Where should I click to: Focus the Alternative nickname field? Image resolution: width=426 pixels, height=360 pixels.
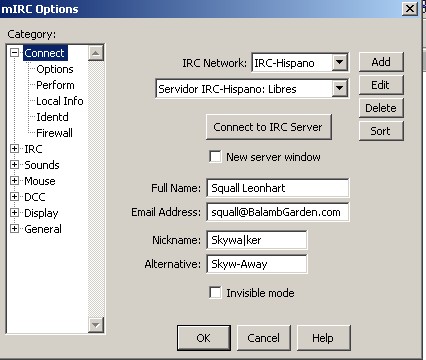pyautogui.click(x=256, y=264)
